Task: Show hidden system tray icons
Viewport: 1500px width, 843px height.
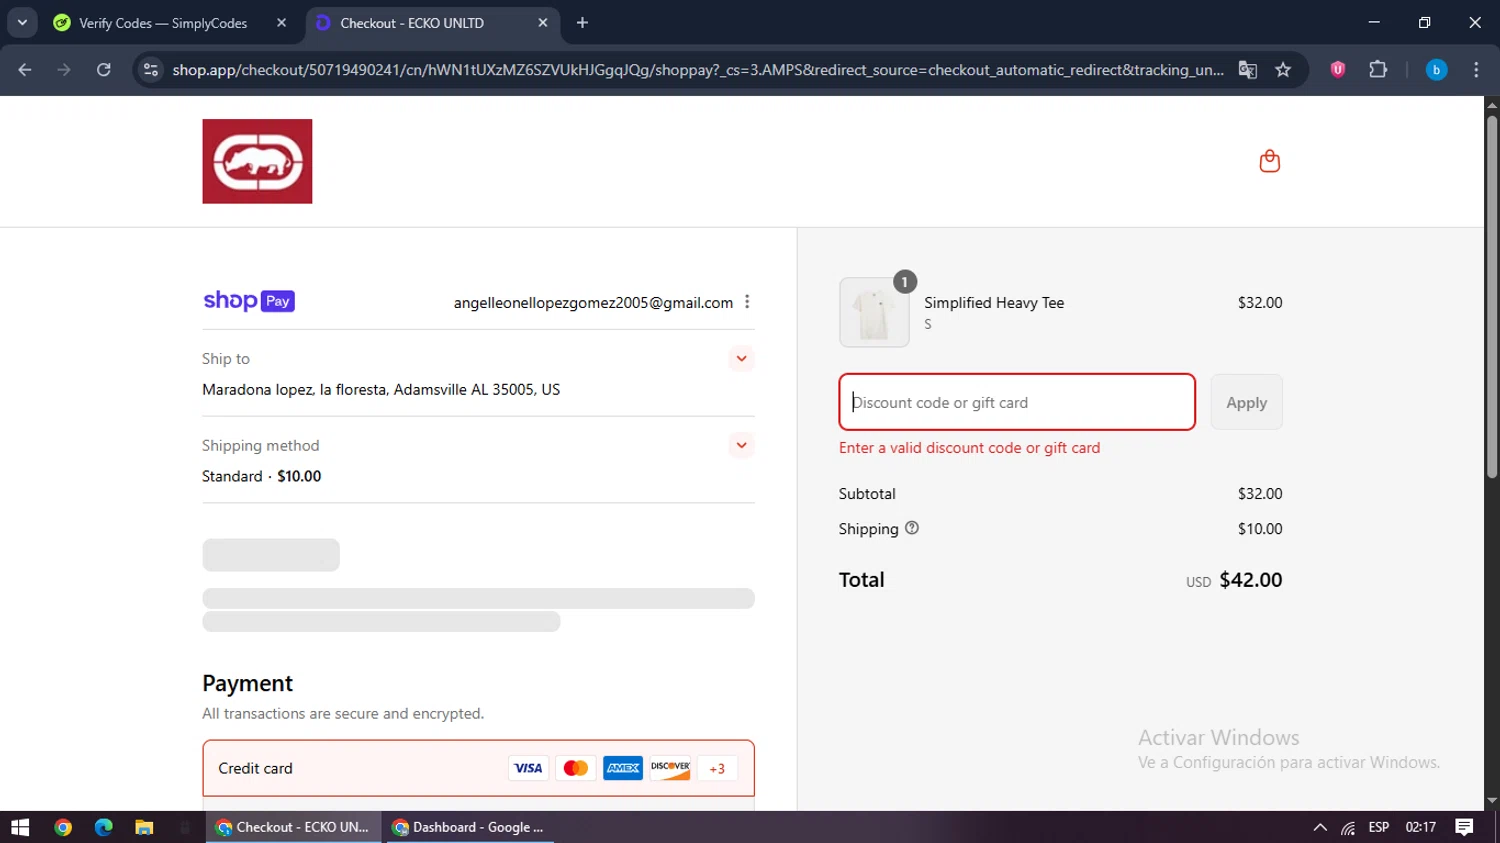Action: 1320,827
